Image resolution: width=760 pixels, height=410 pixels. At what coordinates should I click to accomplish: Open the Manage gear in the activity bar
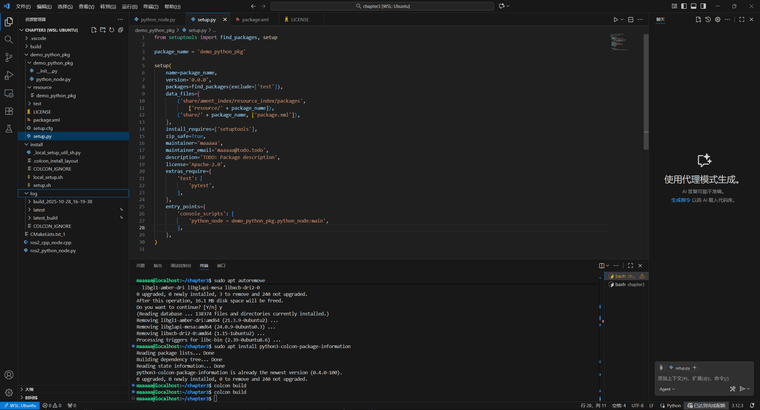pos(9,393)
